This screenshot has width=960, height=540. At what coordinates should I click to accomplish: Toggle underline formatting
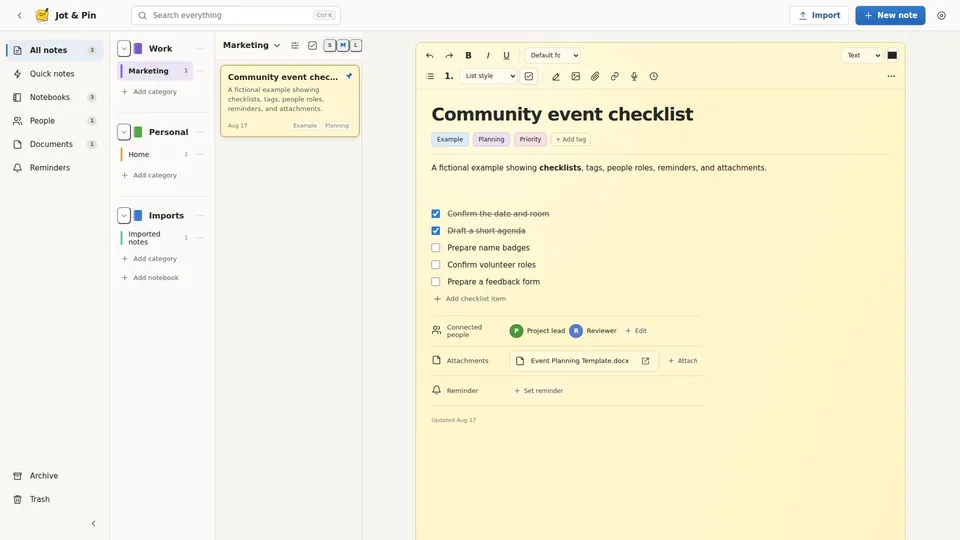(506, 55)
